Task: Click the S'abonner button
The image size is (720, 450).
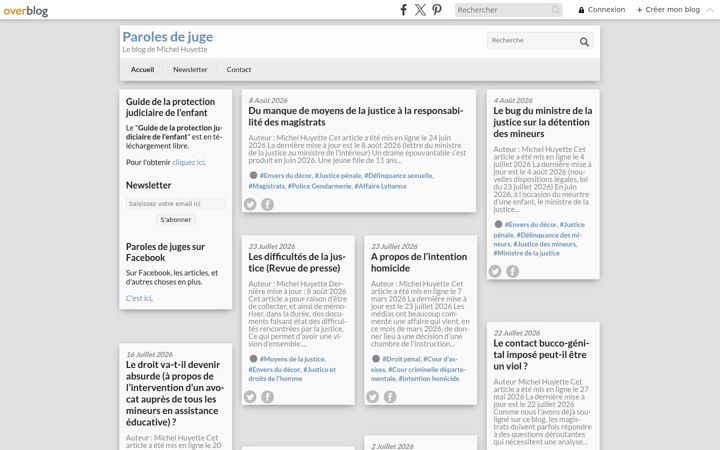Action: [x=175, y=219]
